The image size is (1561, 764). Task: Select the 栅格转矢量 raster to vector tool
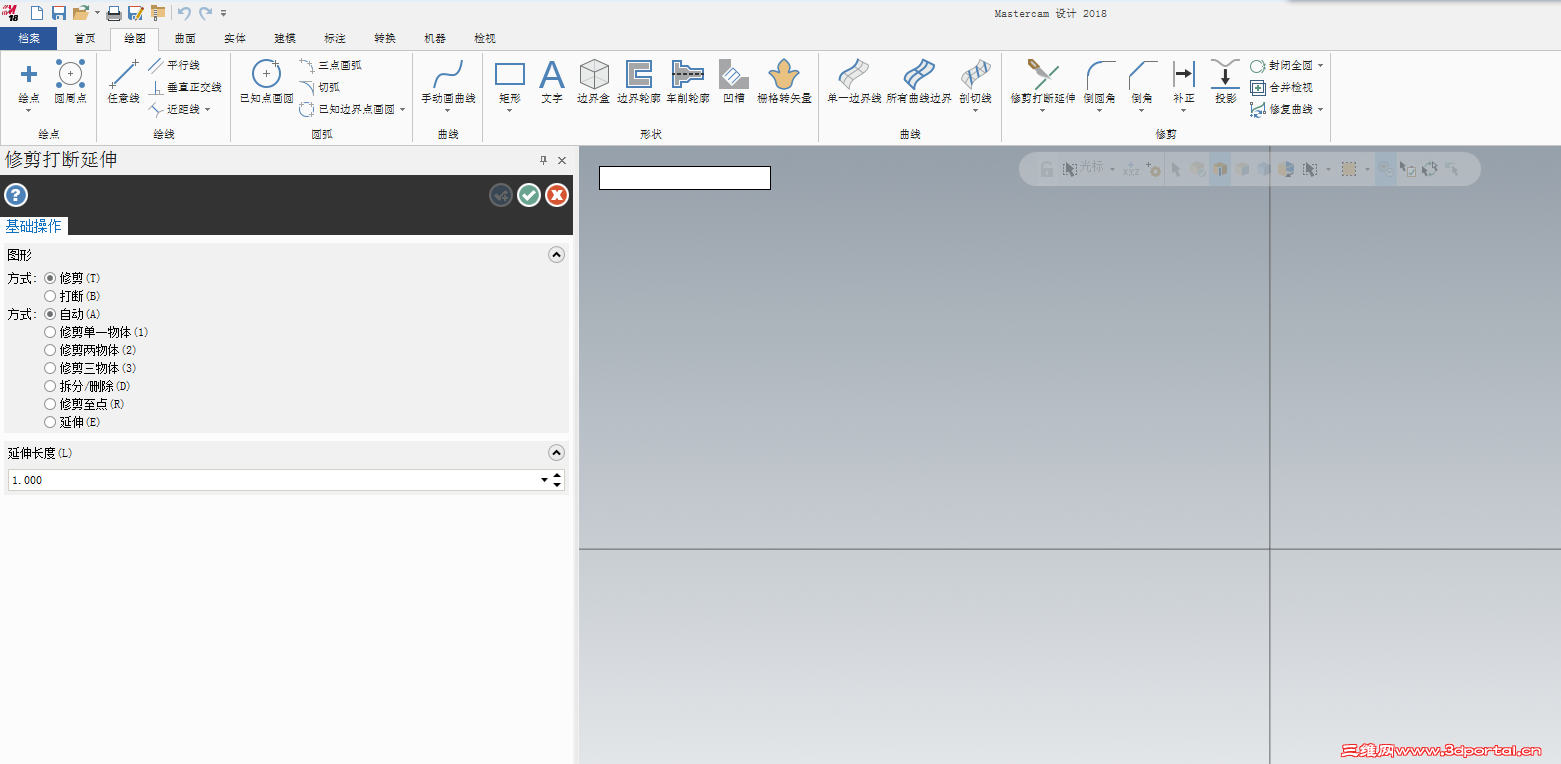click(784, 82)
